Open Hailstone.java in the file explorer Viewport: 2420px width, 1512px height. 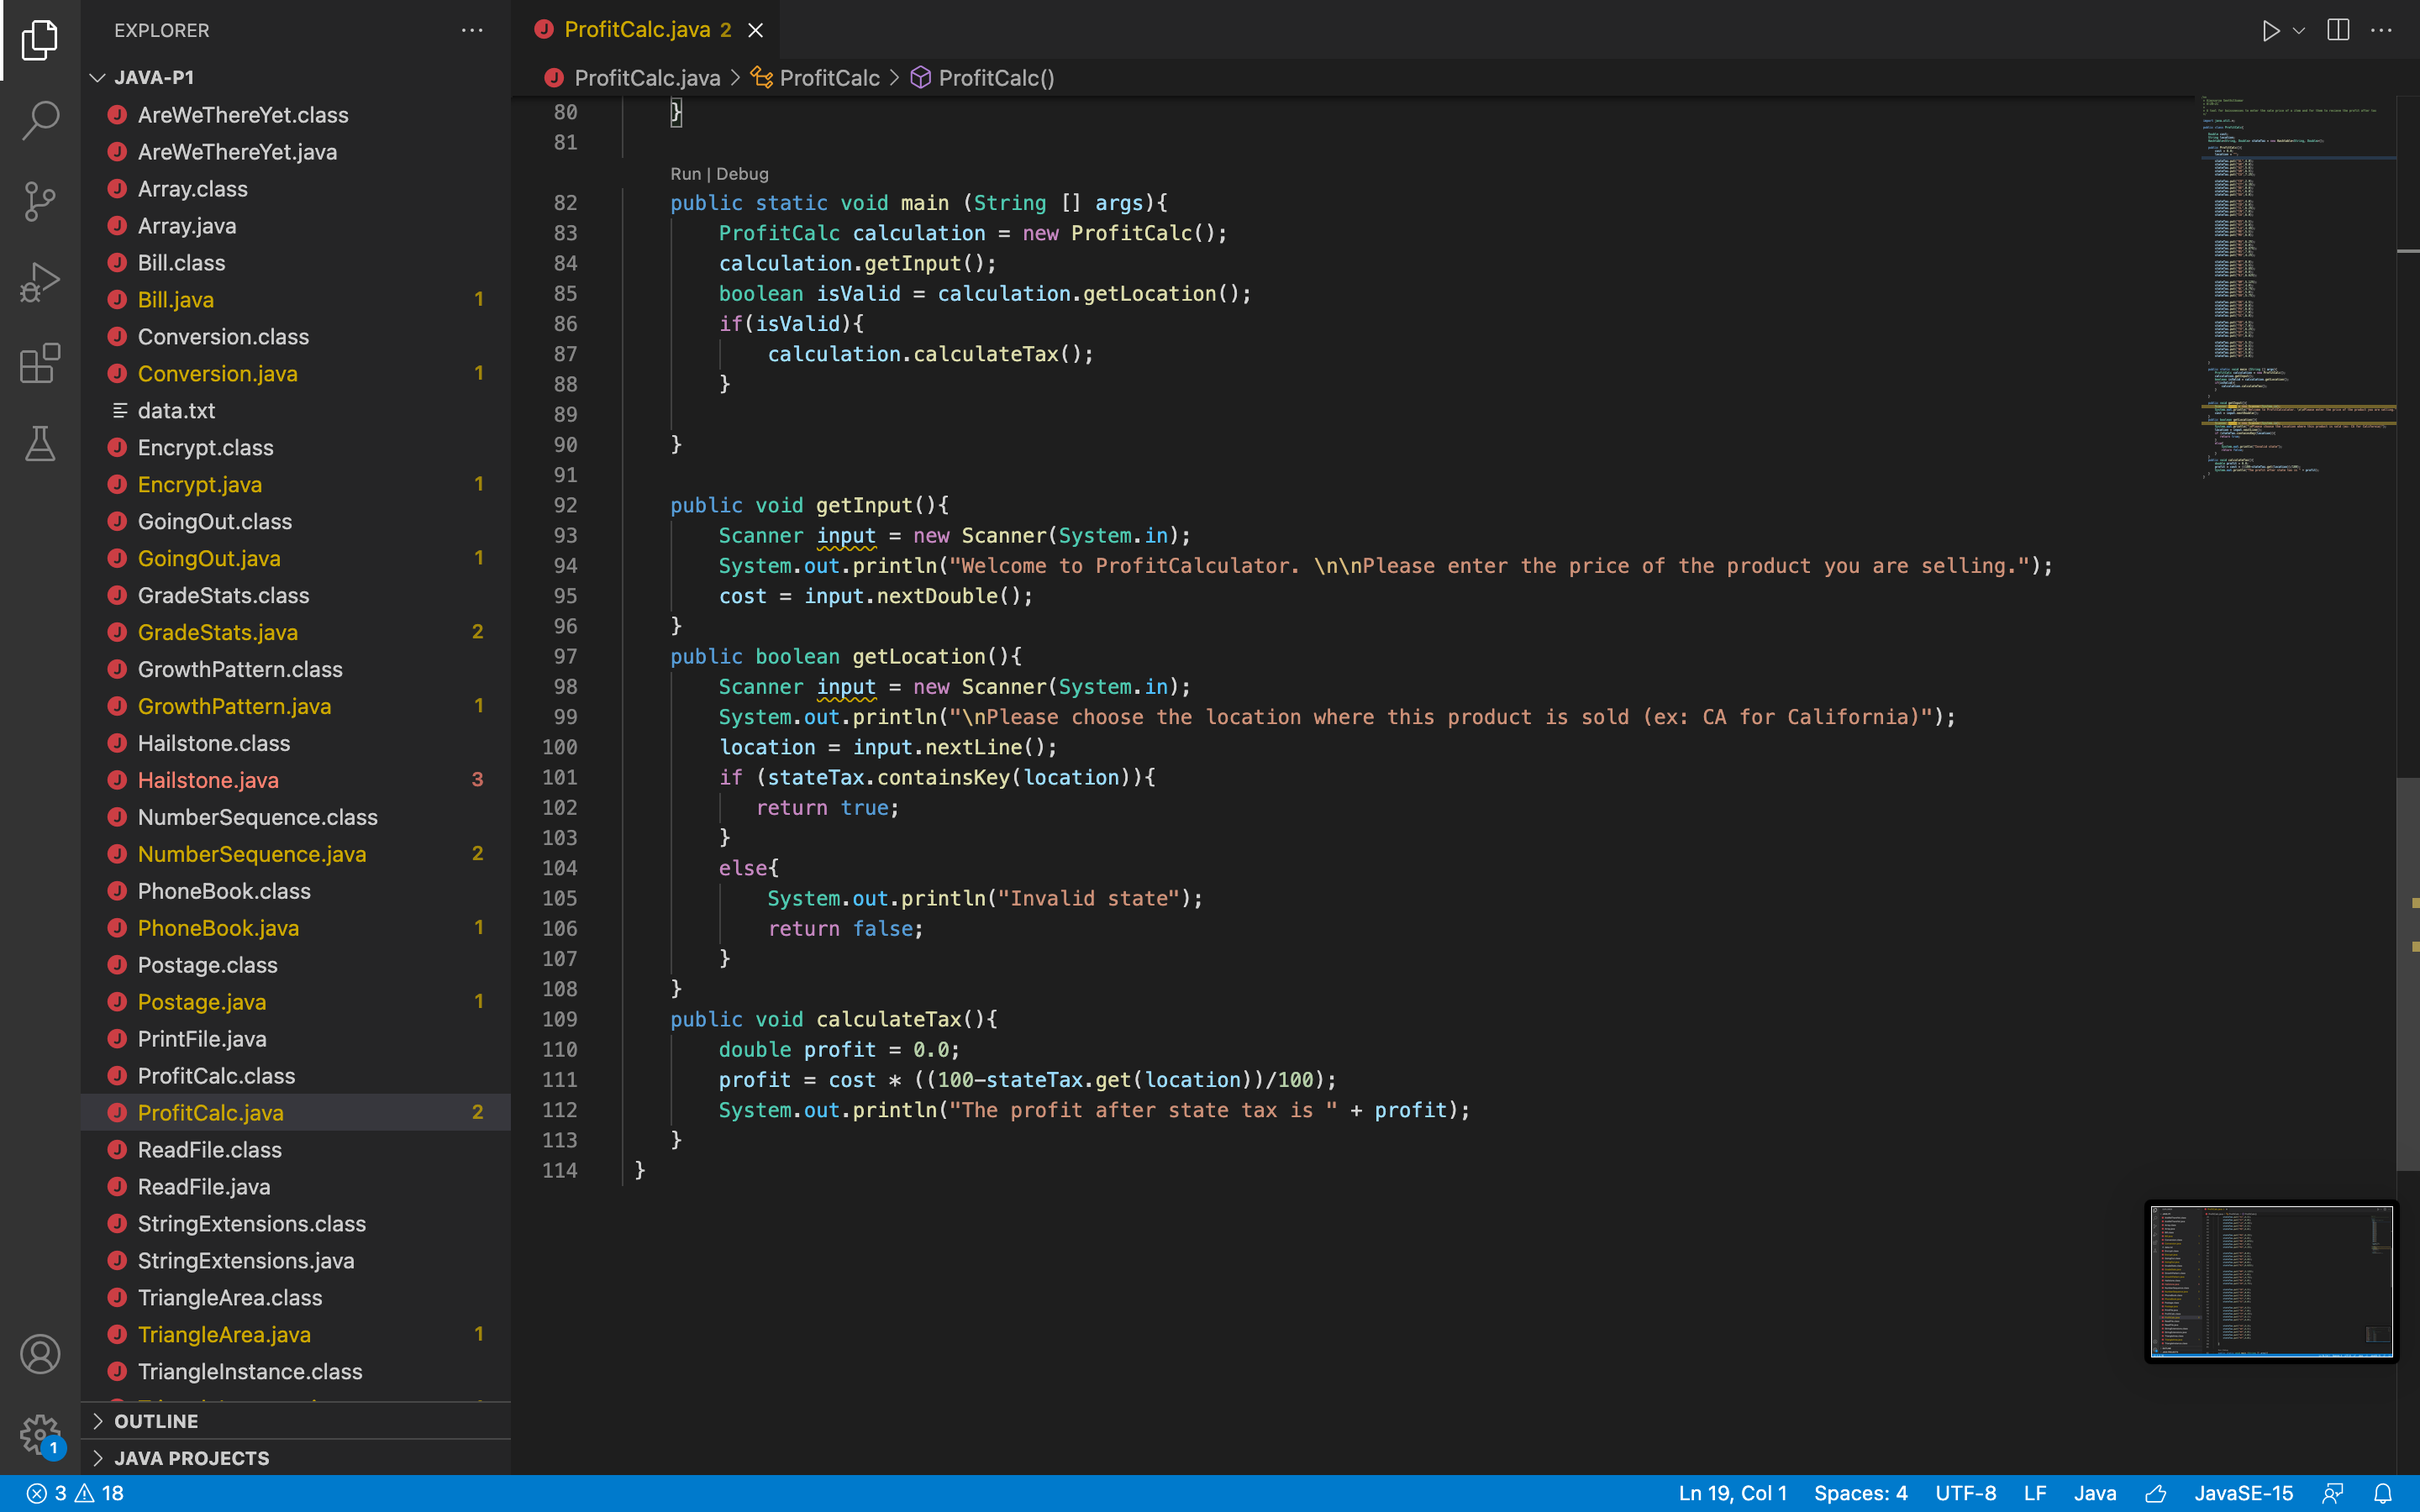coord(208,780)
